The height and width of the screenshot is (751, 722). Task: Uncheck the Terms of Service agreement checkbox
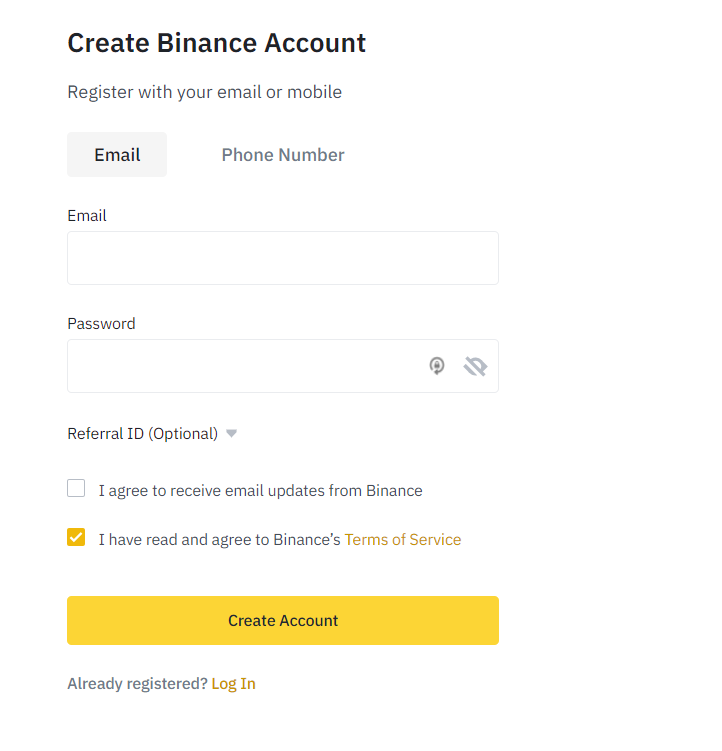point(76,538)
